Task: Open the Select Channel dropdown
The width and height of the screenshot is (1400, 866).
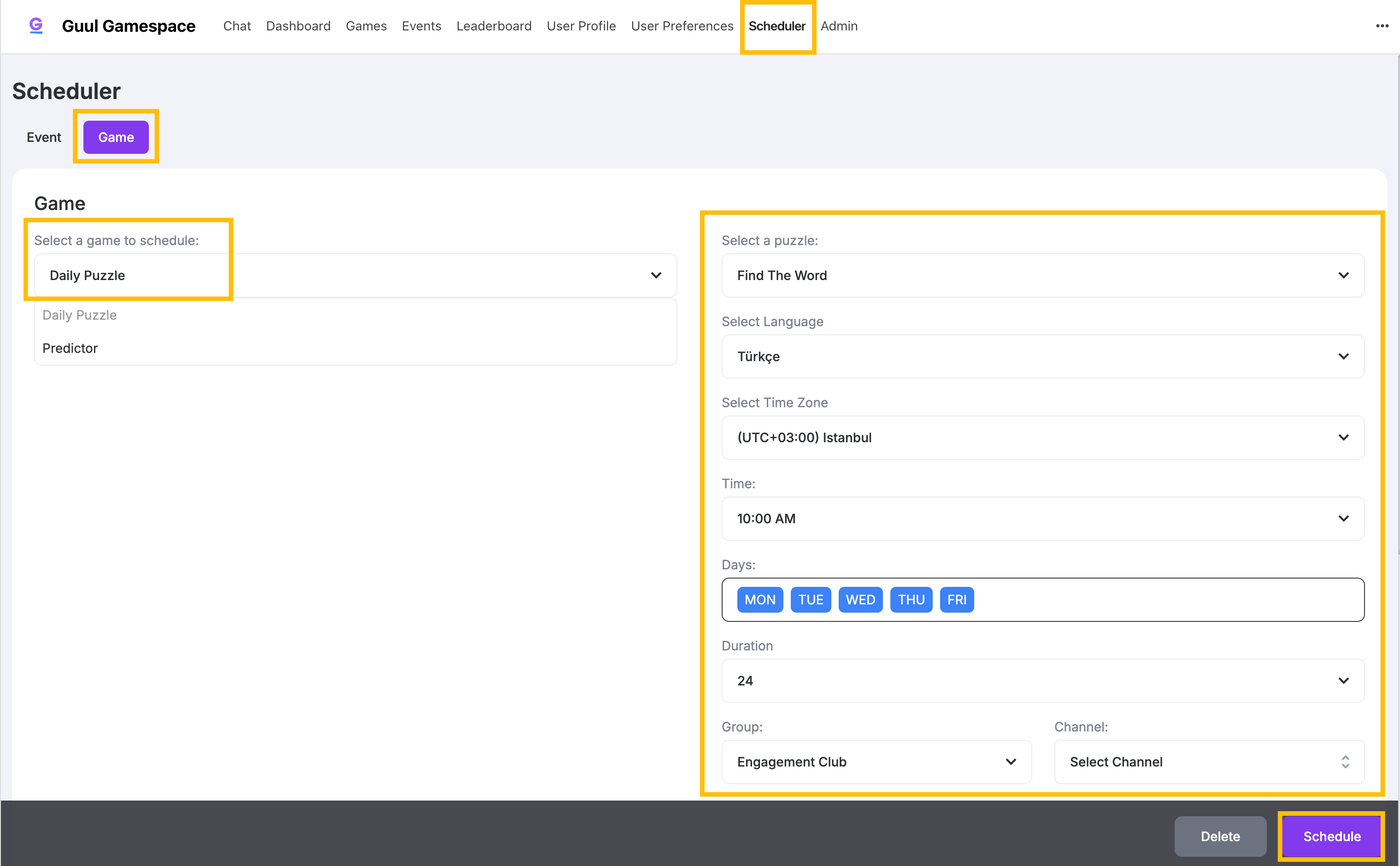Action: point(1209,762)
